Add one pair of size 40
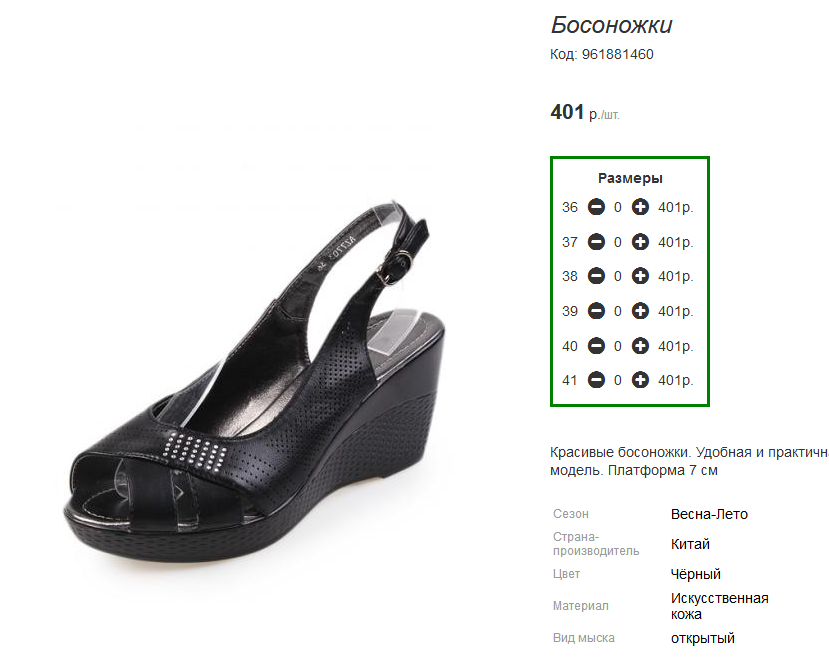This screenshot has height=666, width=829. (x=640, y=346)
